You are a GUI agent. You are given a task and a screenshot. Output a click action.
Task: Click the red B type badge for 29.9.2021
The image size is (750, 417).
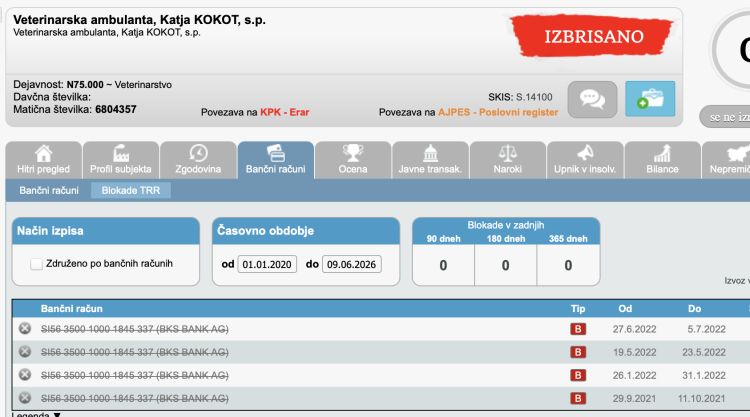578,398
